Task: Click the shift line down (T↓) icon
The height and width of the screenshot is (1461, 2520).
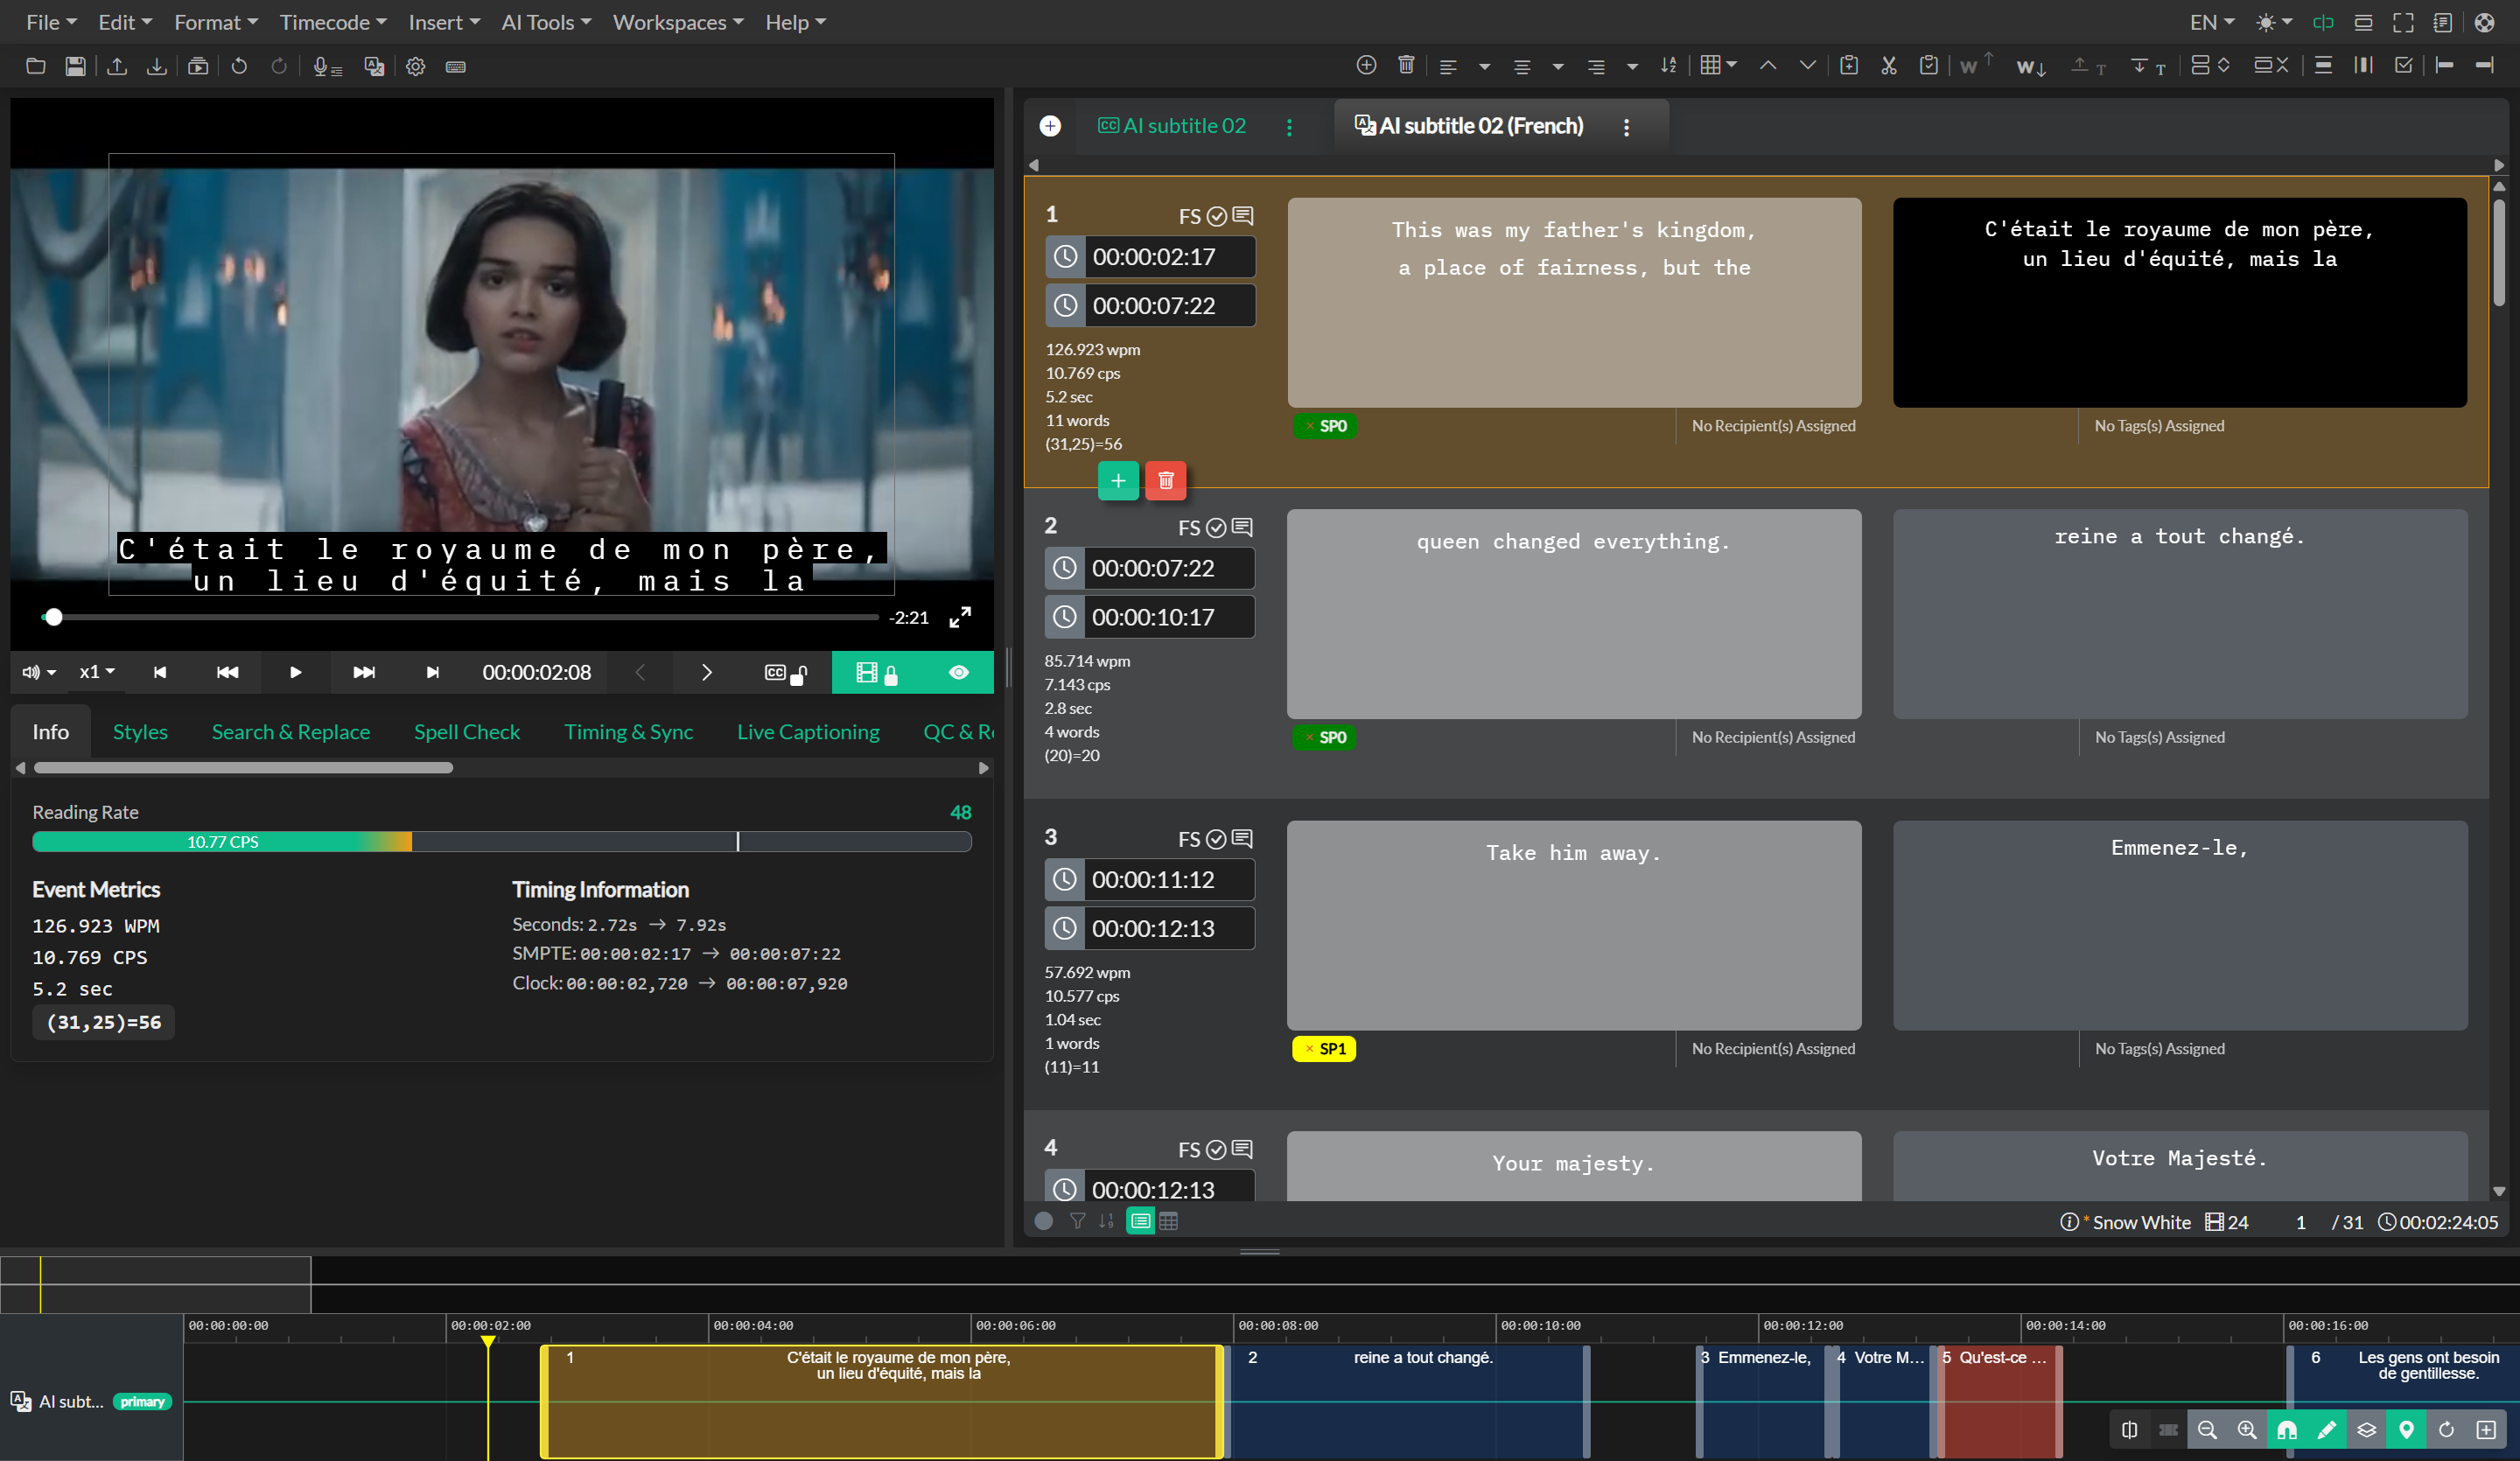Action: (2147, 66)
